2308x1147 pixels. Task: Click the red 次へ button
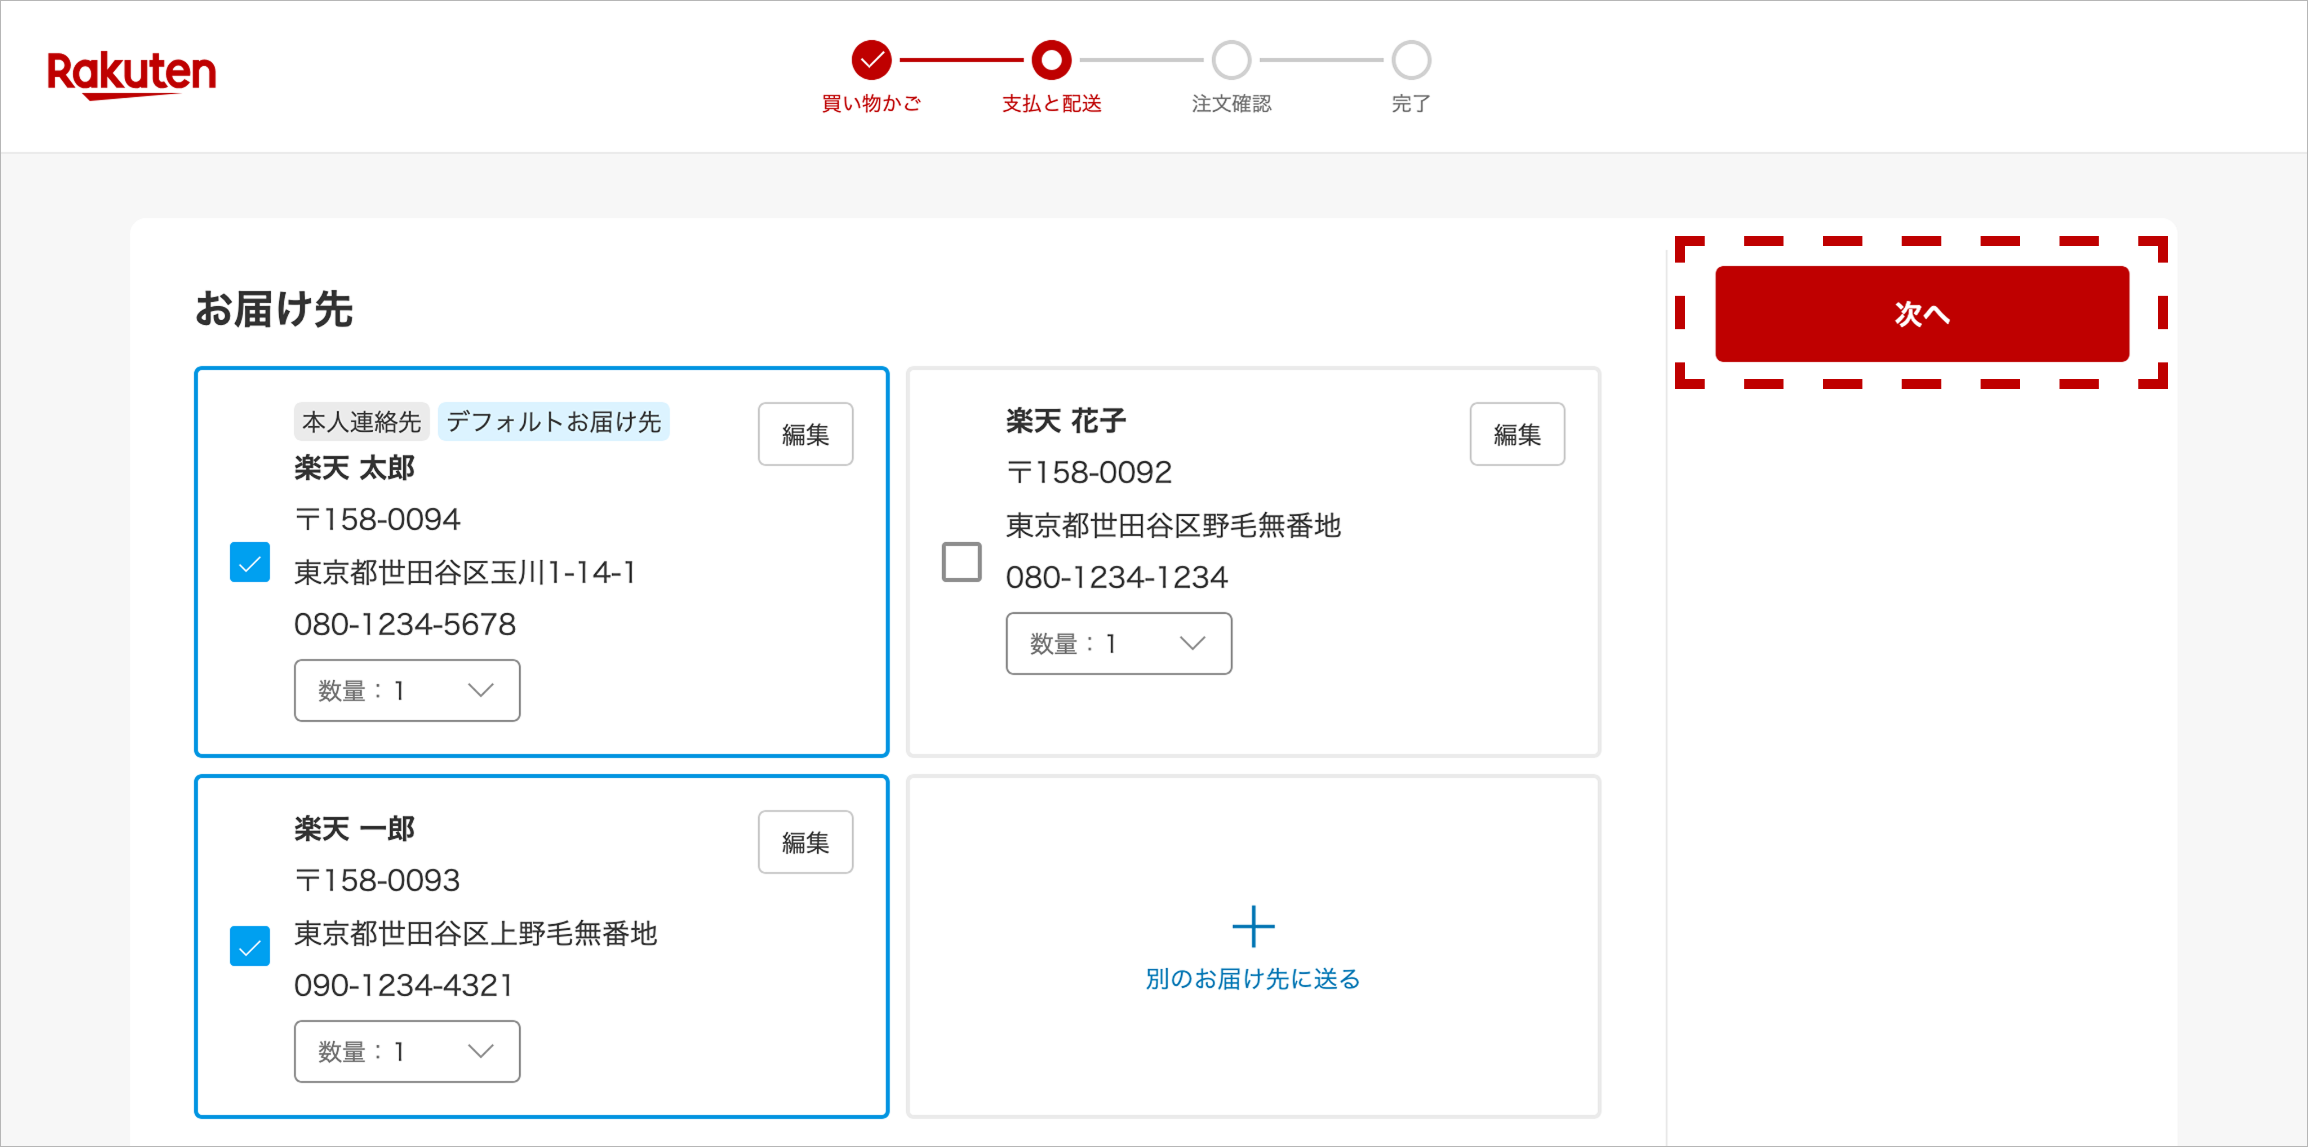(x=1922, y=313)
